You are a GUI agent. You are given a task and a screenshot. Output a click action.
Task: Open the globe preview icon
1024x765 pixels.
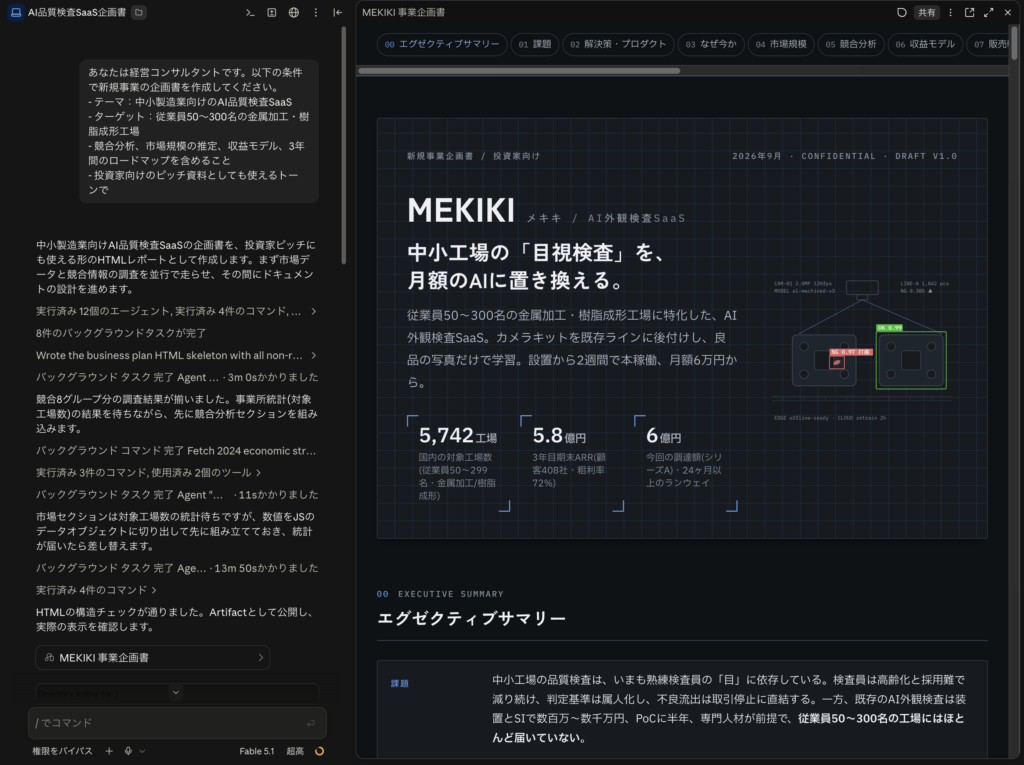point(294,12)
